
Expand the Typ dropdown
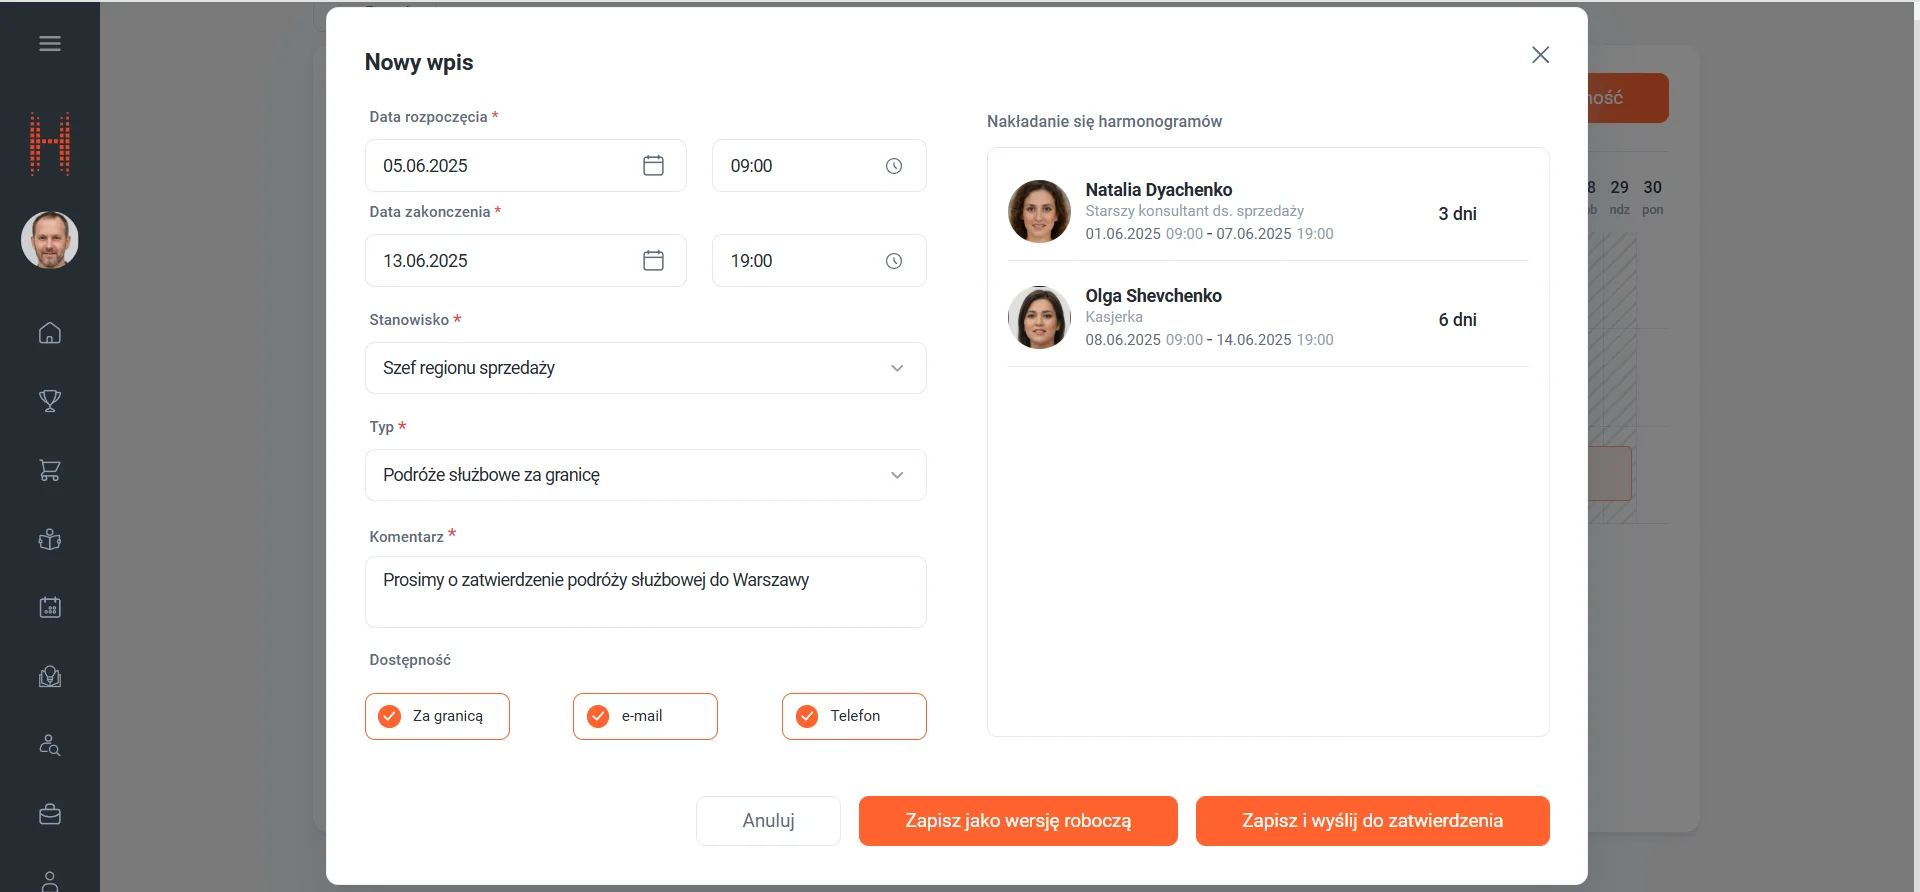pos(645,475)
